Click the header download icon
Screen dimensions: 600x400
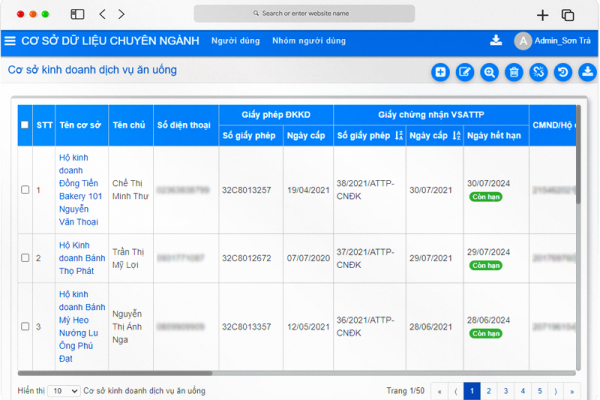[x=496, y=40]
